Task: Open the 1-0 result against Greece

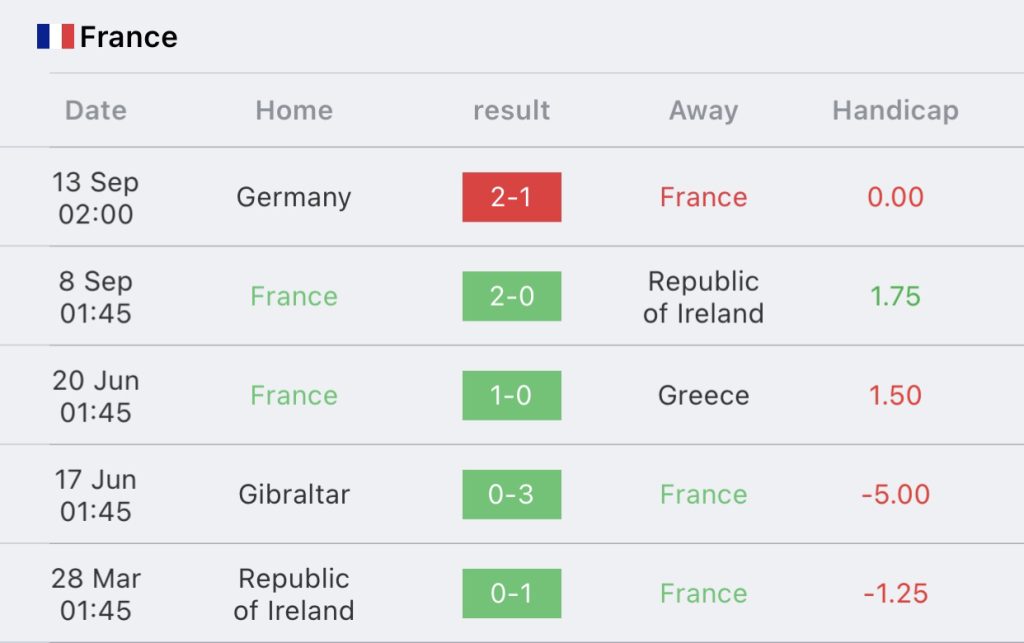Action: click(x=512, y=396)
